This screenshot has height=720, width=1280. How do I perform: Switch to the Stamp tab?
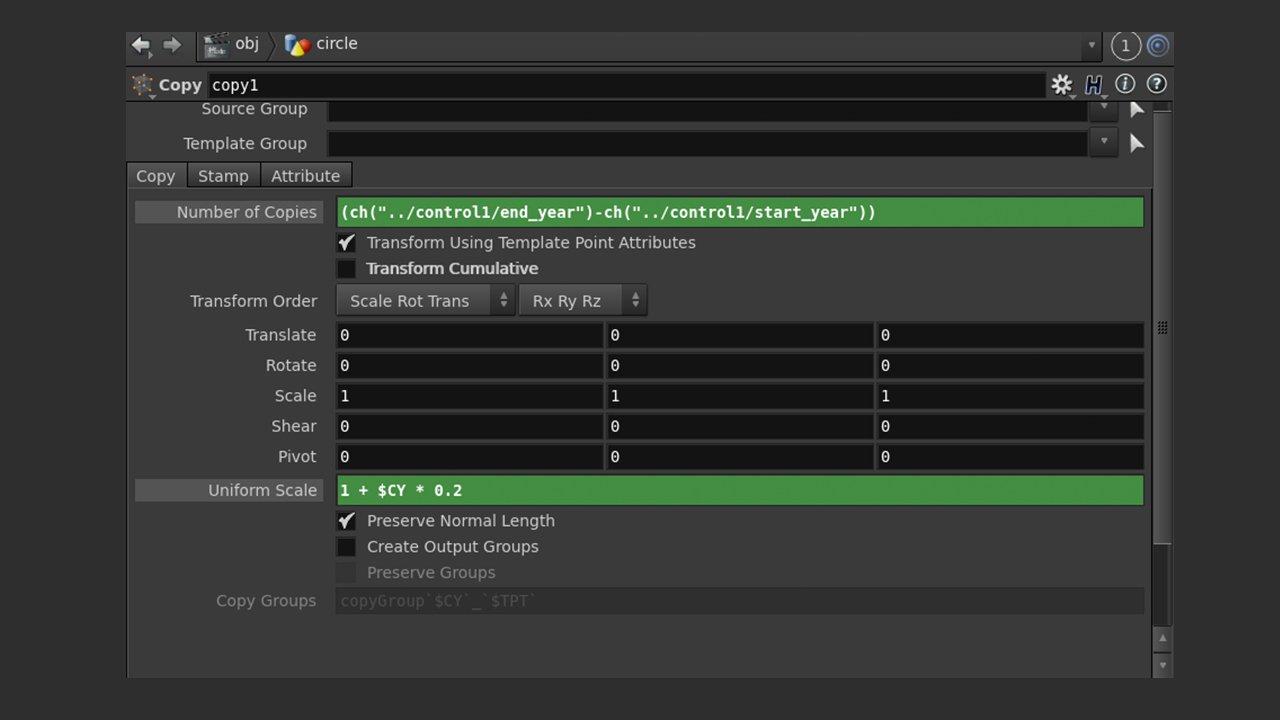point(223,176)
